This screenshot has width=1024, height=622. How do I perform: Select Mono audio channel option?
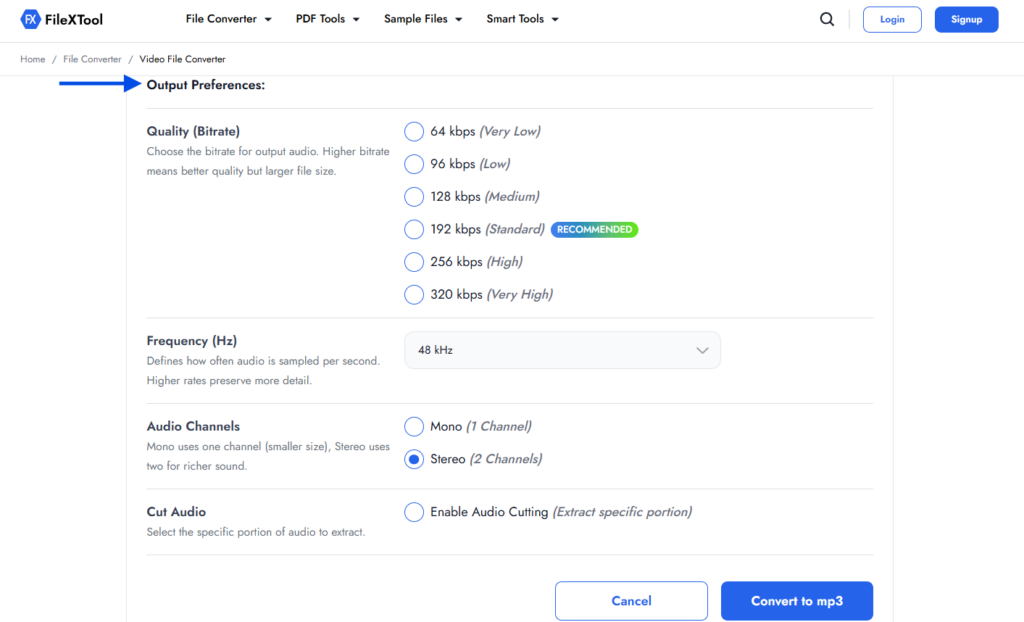click(413, 426)
